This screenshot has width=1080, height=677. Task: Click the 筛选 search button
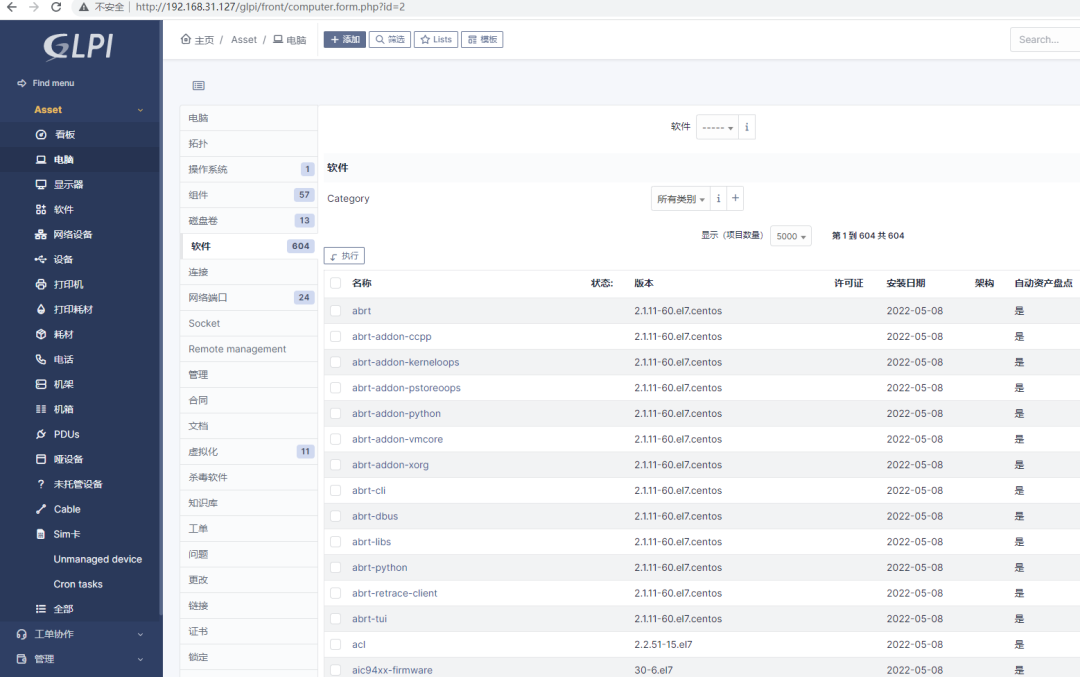390,39
